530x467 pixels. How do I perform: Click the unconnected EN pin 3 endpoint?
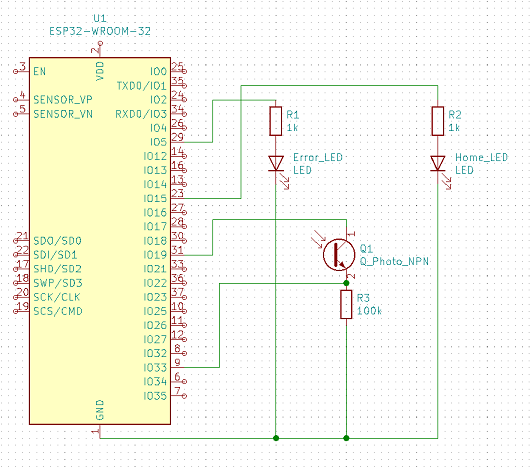pyautogui.click(x=15, y=71)
